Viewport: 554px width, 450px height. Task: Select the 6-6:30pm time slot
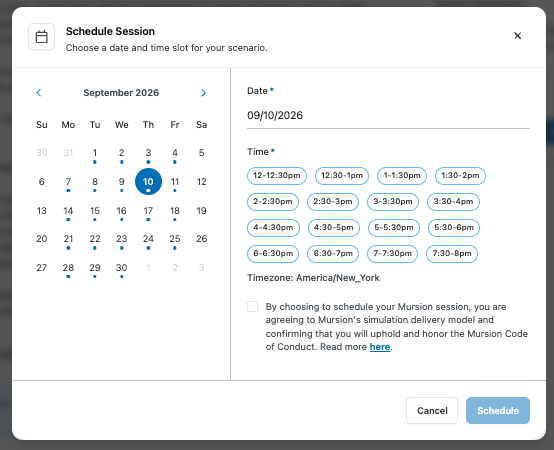[273, 254]
